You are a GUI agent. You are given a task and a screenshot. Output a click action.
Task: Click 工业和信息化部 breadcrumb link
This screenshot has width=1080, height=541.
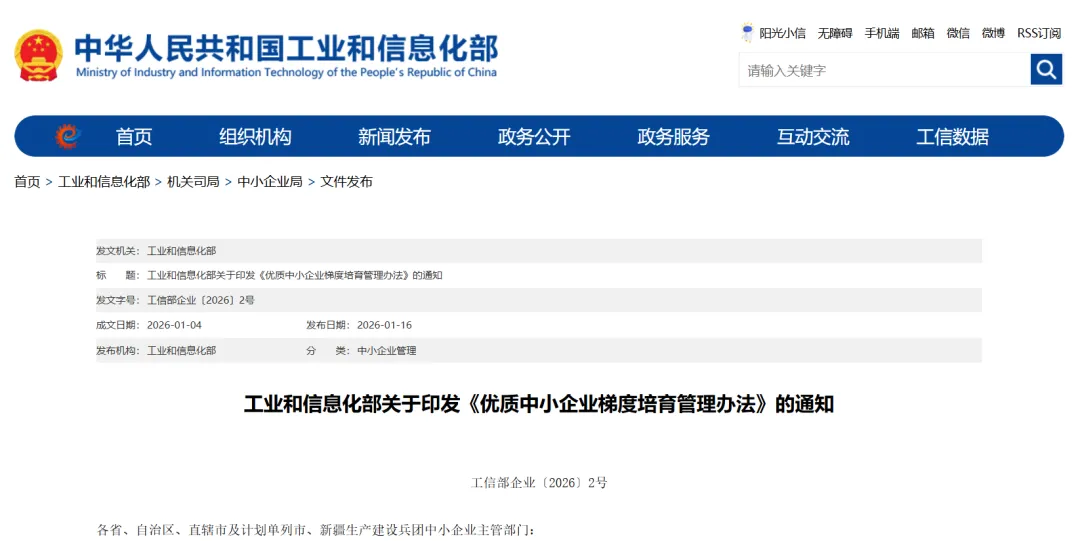[104, 182]
